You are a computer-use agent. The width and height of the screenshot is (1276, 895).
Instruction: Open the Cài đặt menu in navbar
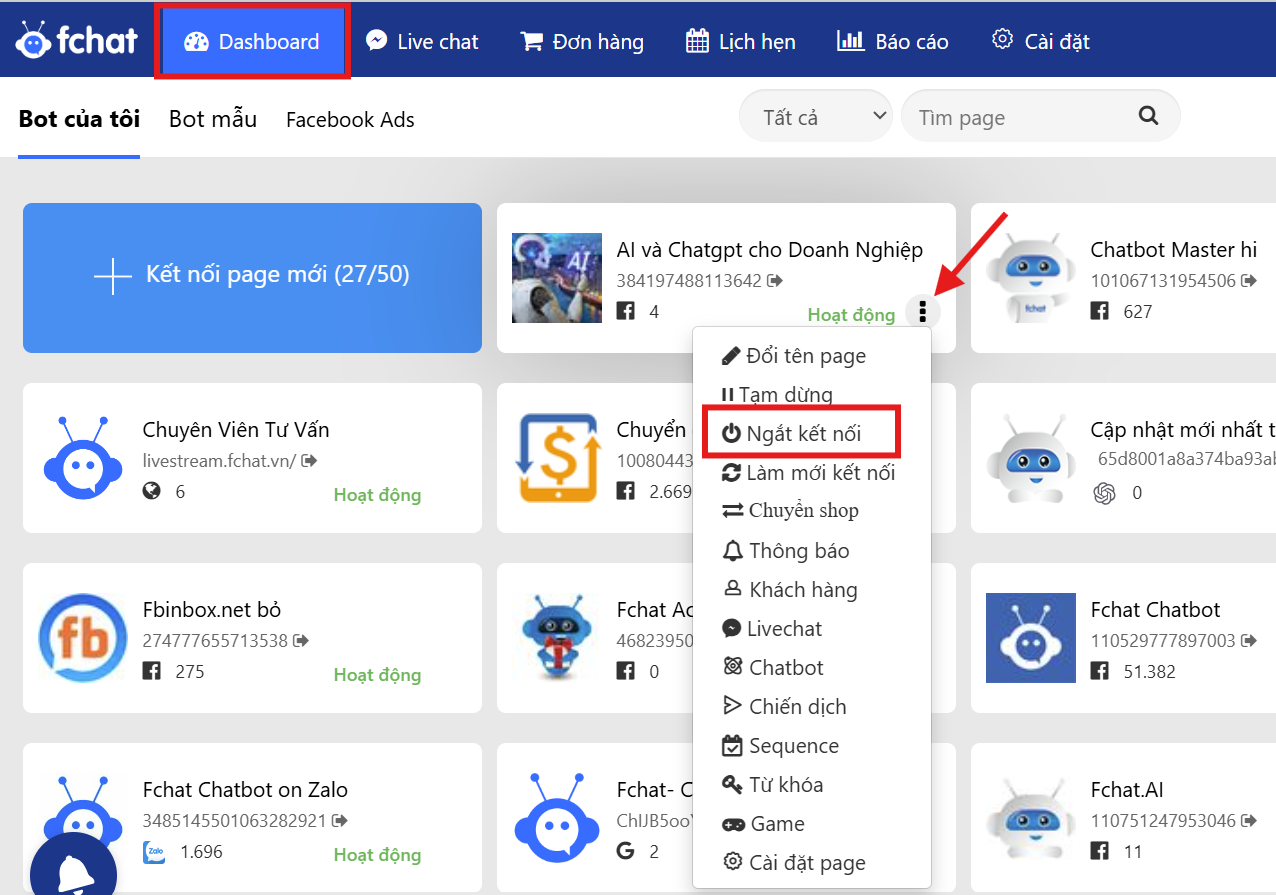pos(1040,41)
